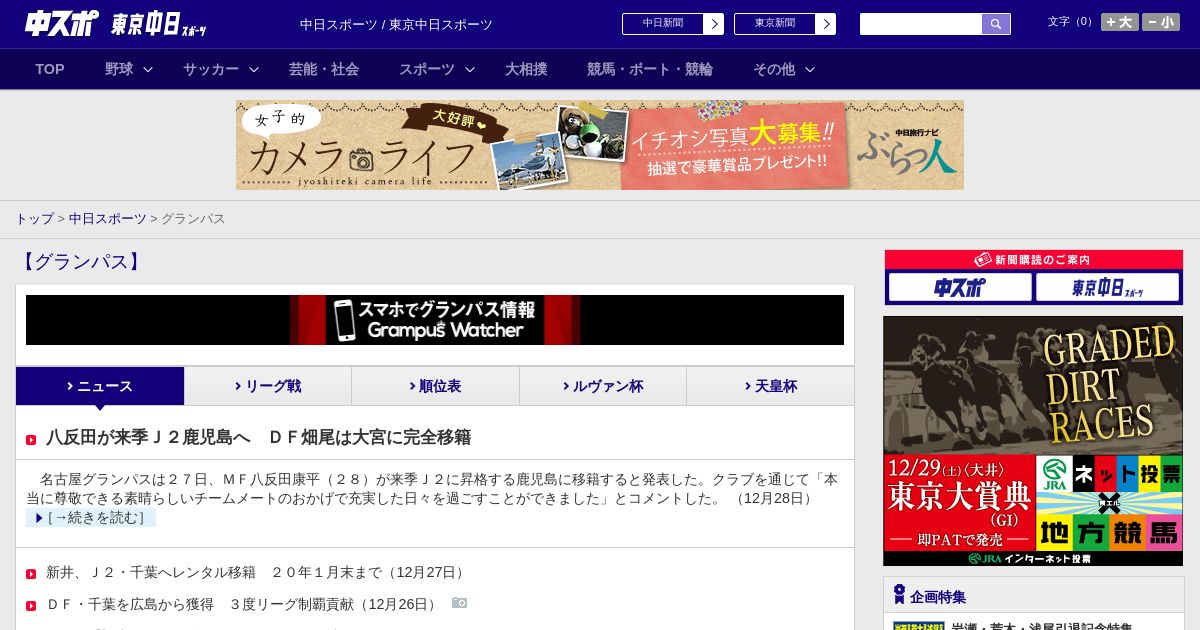Increase font size with the 大 button
1200x630 pixels.
click(x=1120, y=22)
